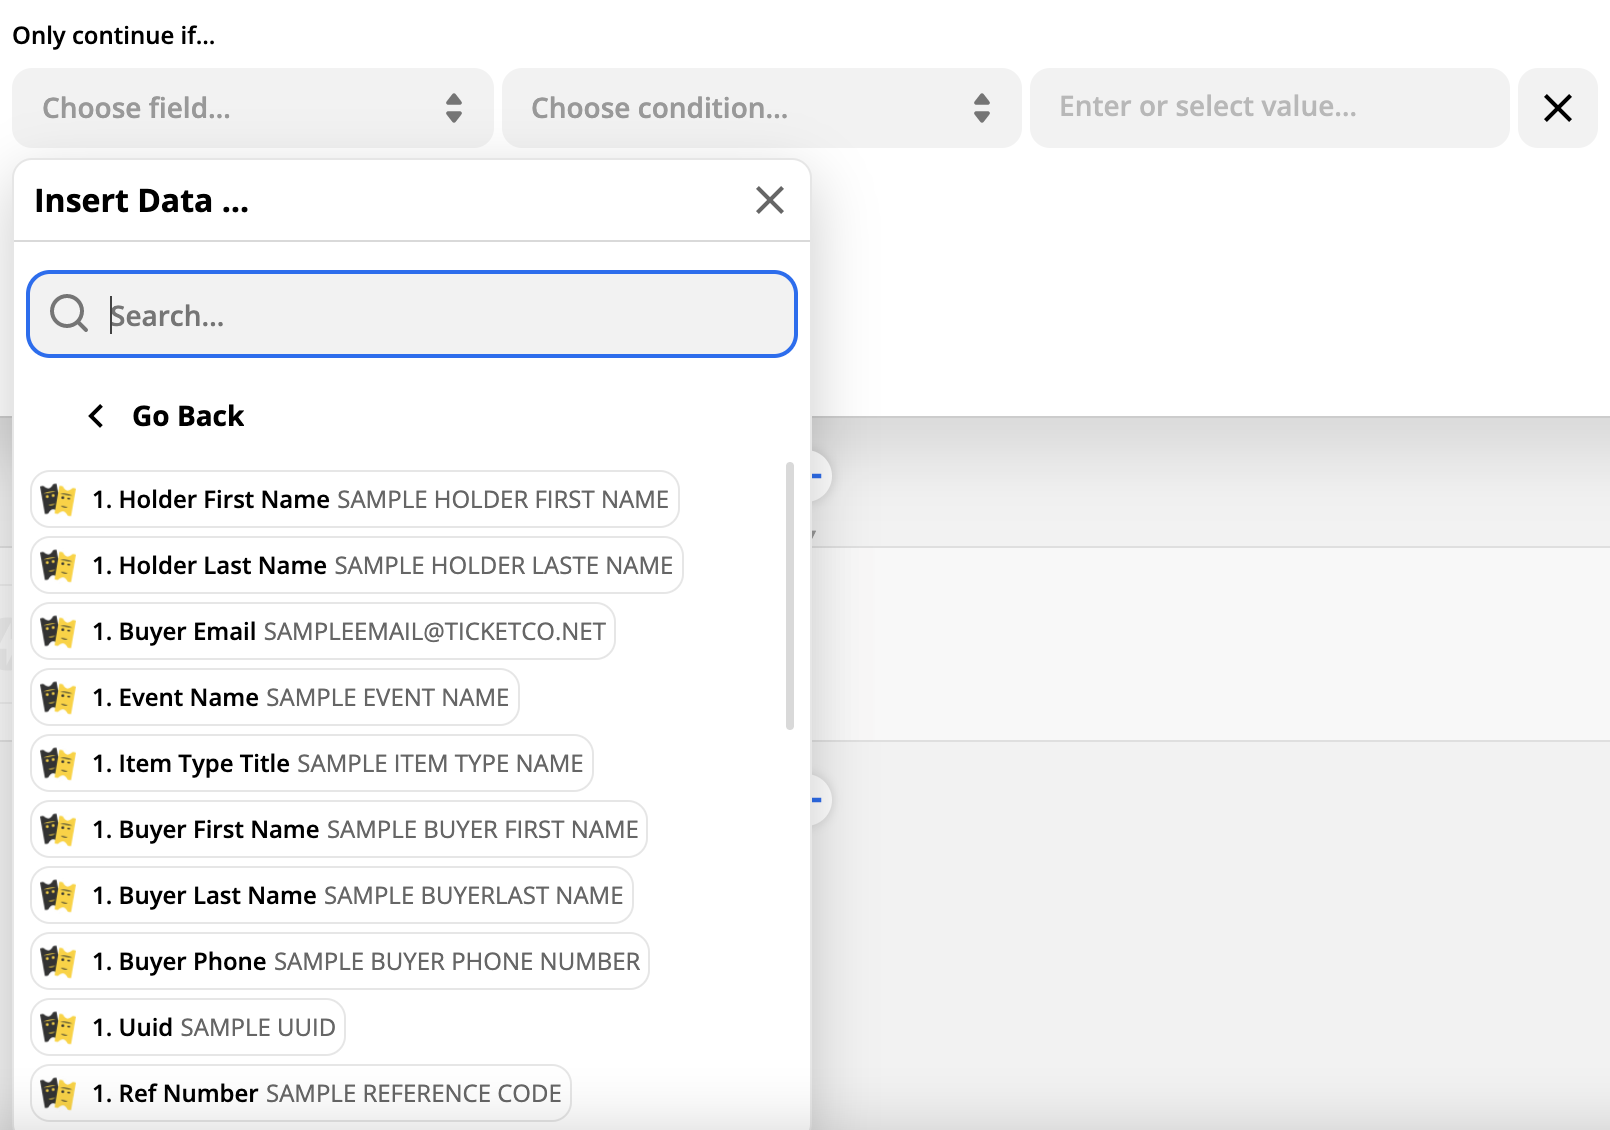1610x1130 pixels.
Task: Remove the filter condition row
Action: pyautogui.click(x=1557, y=108)
